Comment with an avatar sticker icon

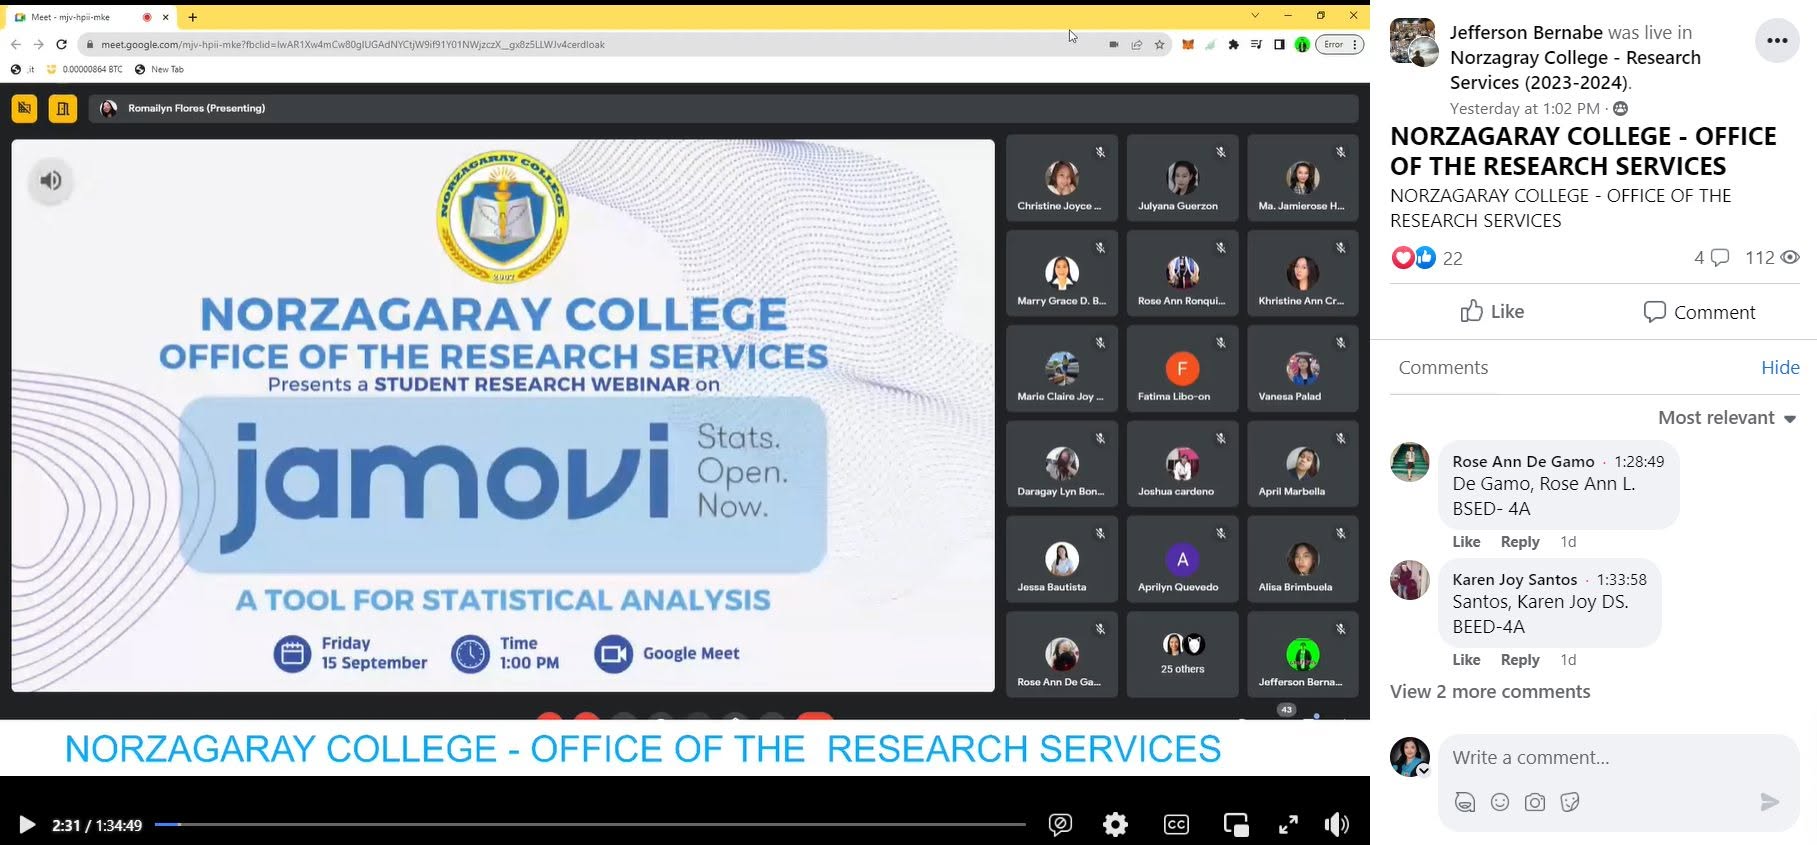click(x=1465, y=802)
